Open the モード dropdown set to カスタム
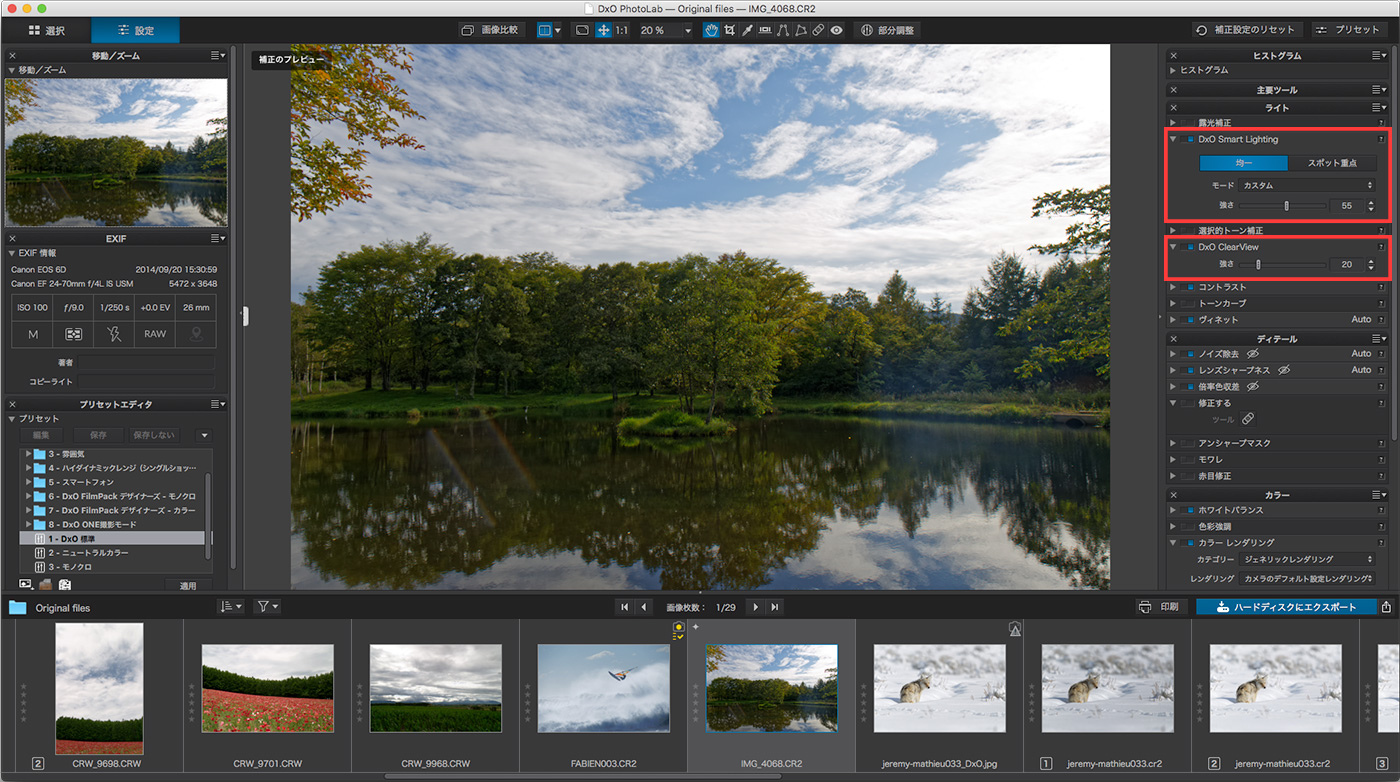 click(x=1307, y=185)
